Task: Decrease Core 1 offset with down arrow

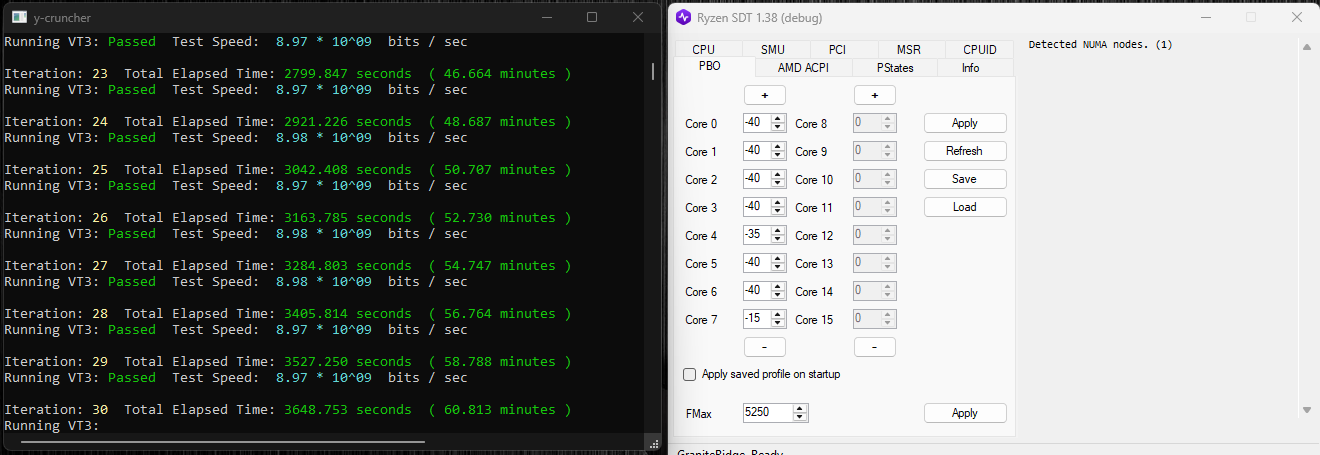Action: [x=778, y=156]
